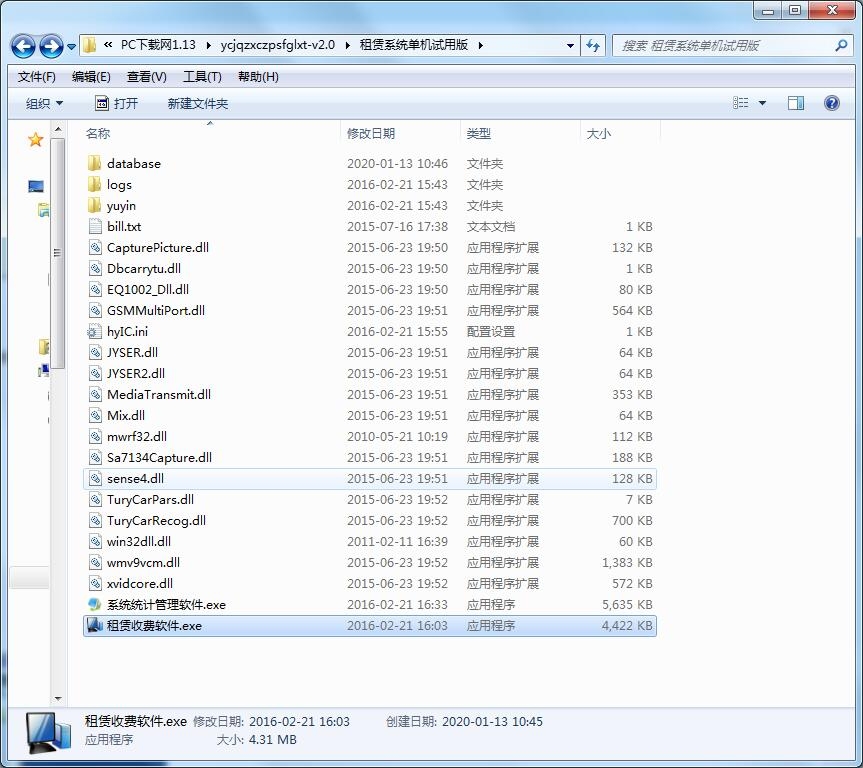This screenshot has width=863, height=768.
Task: Click the search magnifier icon
Action: coord(841,46)
